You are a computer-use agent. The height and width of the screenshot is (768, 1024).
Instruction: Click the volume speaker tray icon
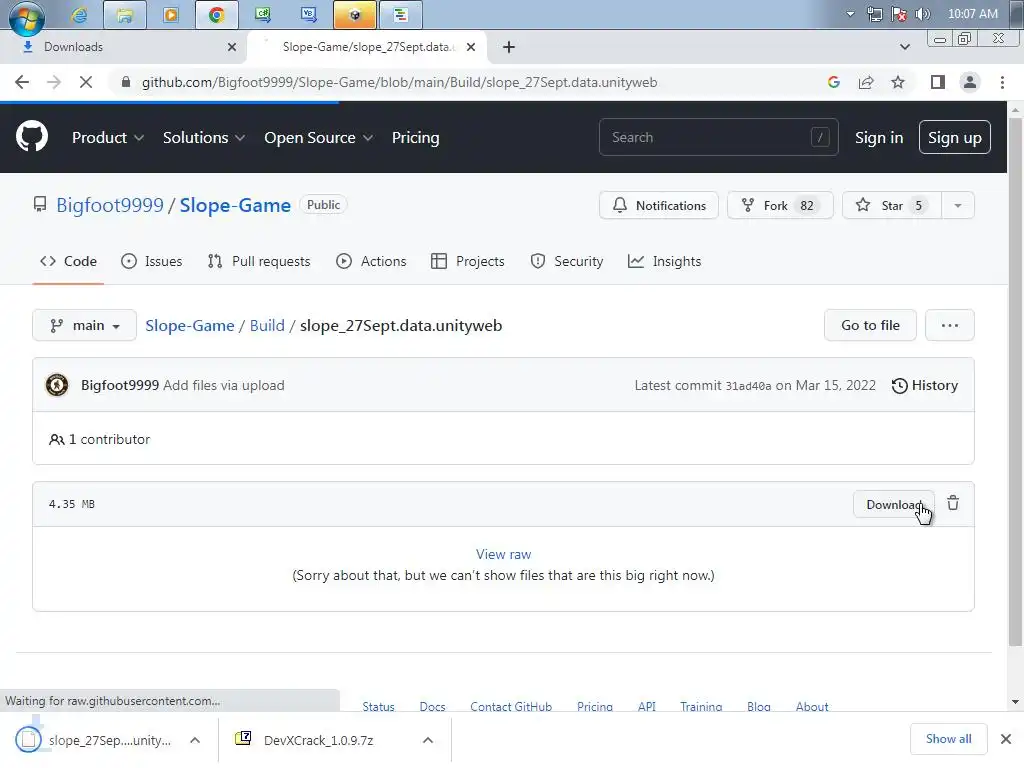pyautogui.click(x=922, y=14)
